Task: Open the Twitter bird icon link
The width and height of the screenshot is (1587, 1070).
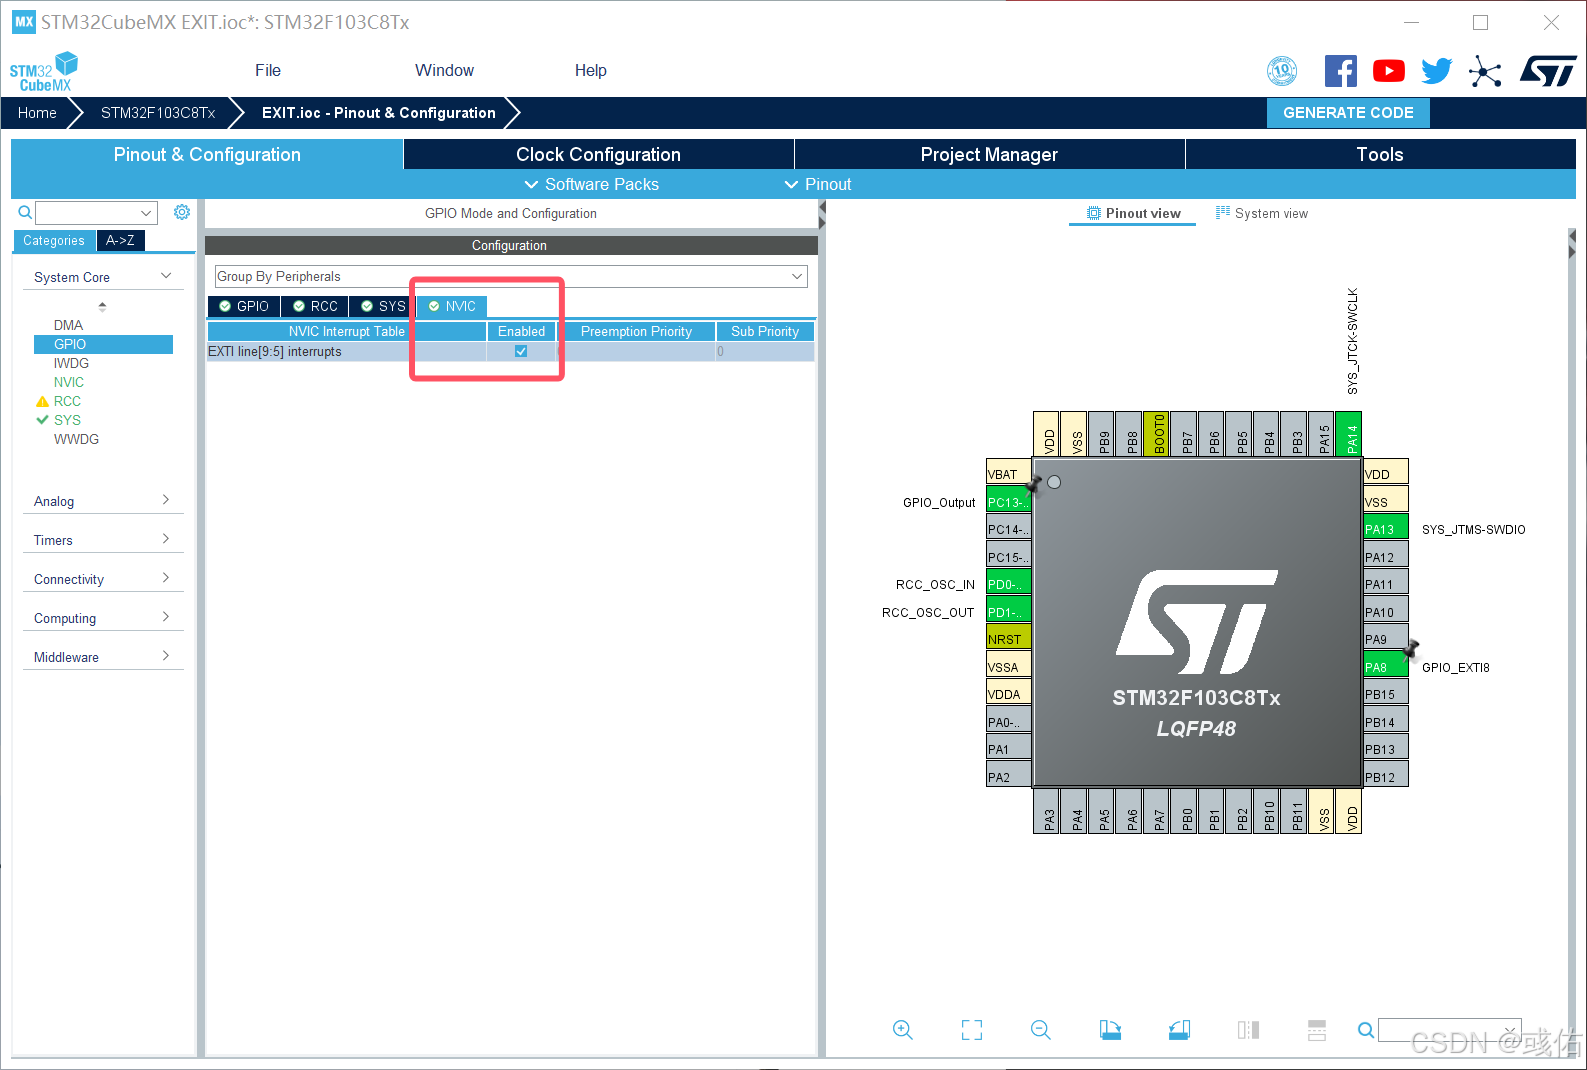Action: 1437,71
